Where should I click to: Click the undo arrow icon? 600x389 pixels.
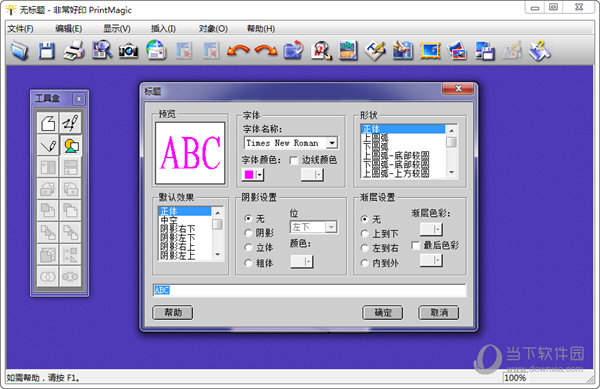(238, 50)
